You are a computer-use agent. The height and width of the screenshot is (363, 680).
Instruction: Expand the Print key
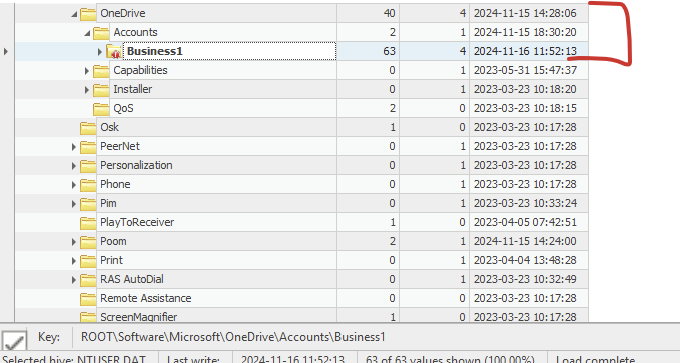(74, 261)
